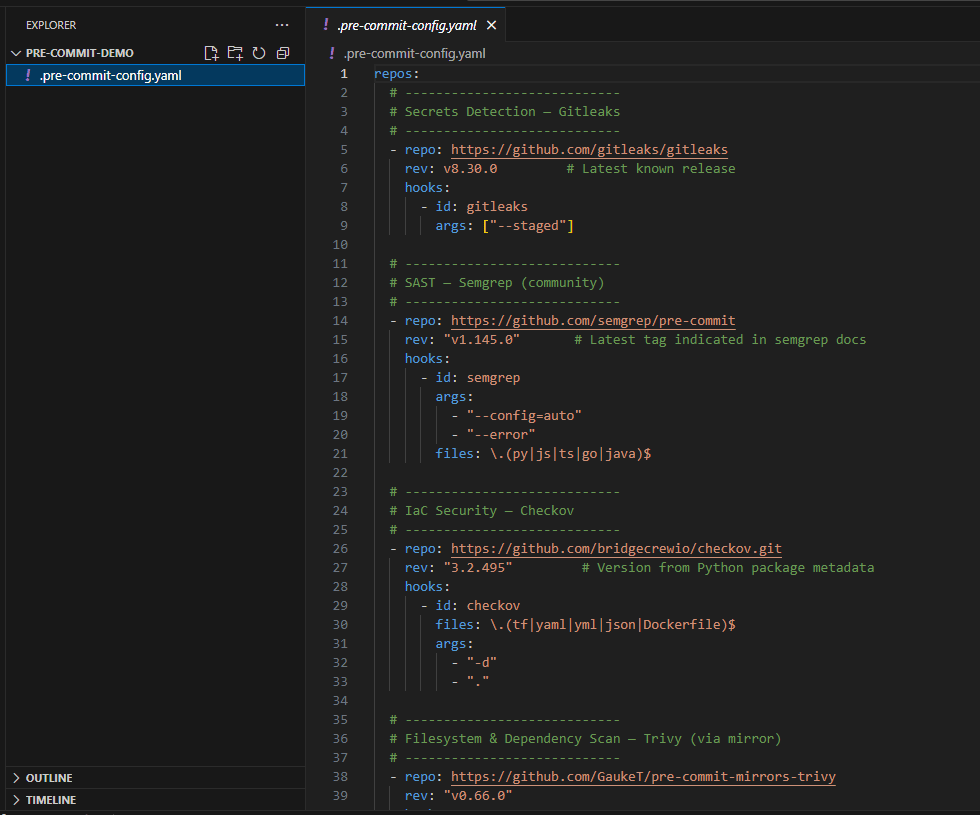This screenshot has height=815, width=980.
Task: Click 'args:' on line 18
Action: [x=454, y=397]
